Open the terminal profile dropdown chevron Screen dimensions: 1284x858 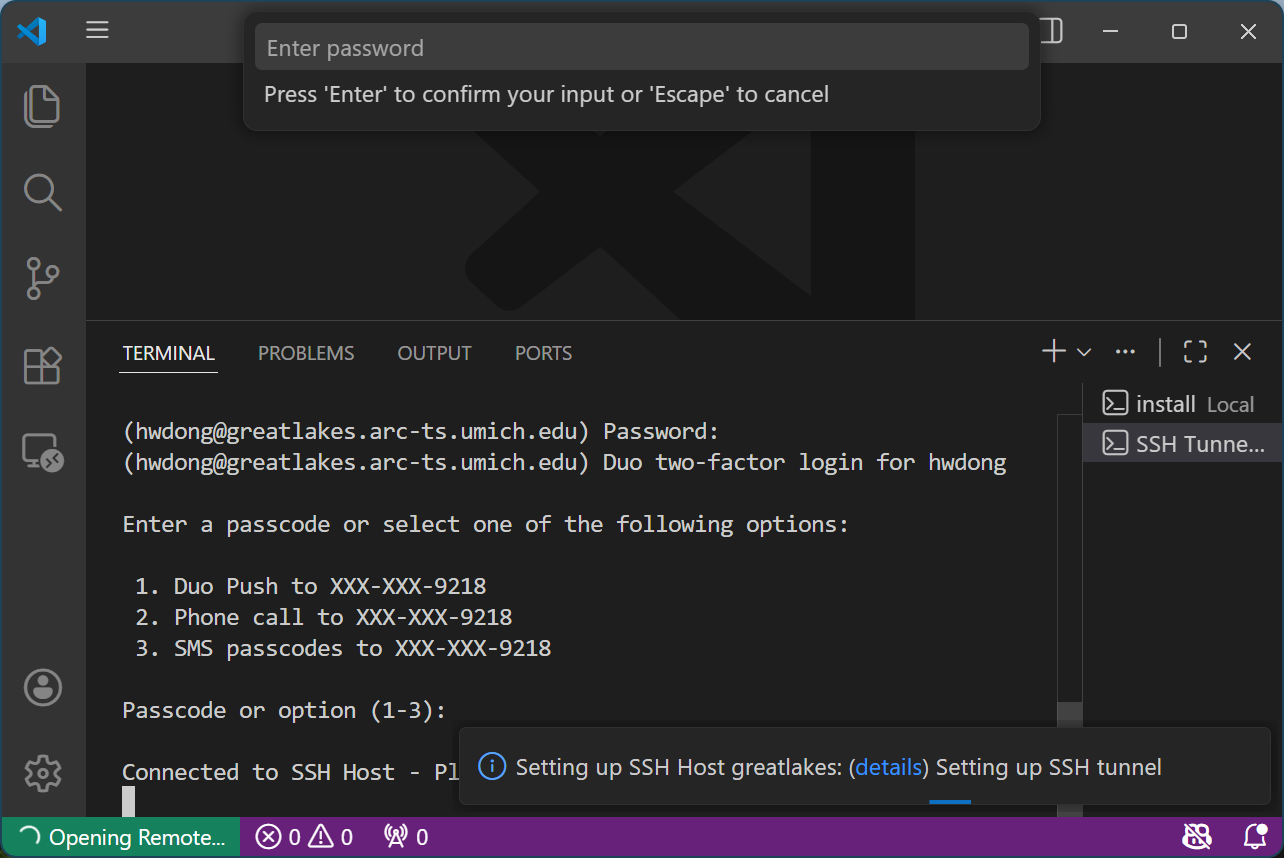[1083, 351]
